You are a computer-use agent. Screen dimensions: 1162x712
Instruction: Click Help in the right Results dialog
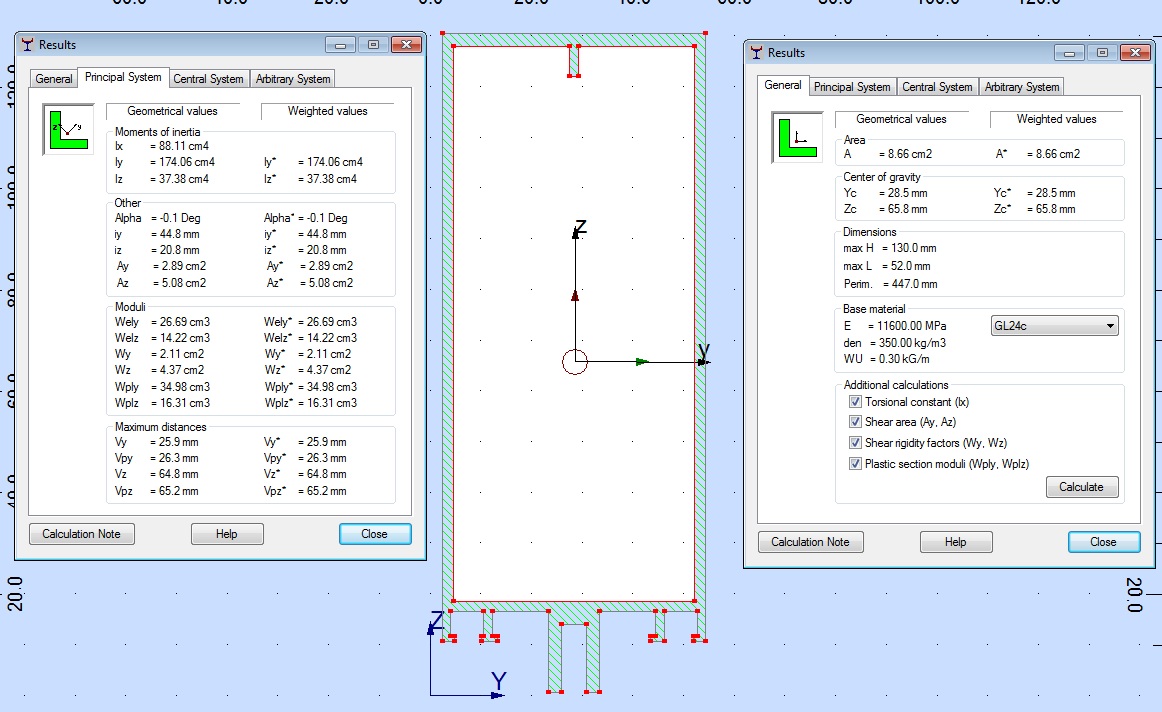955,541
